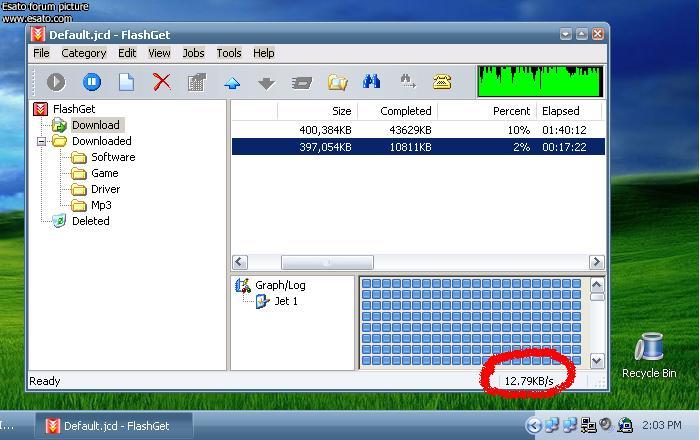Image resolution: width=700 pixels, height=440 pixels.
Task: Click the 2:03 PM taskbar clock
Action: 662,425
